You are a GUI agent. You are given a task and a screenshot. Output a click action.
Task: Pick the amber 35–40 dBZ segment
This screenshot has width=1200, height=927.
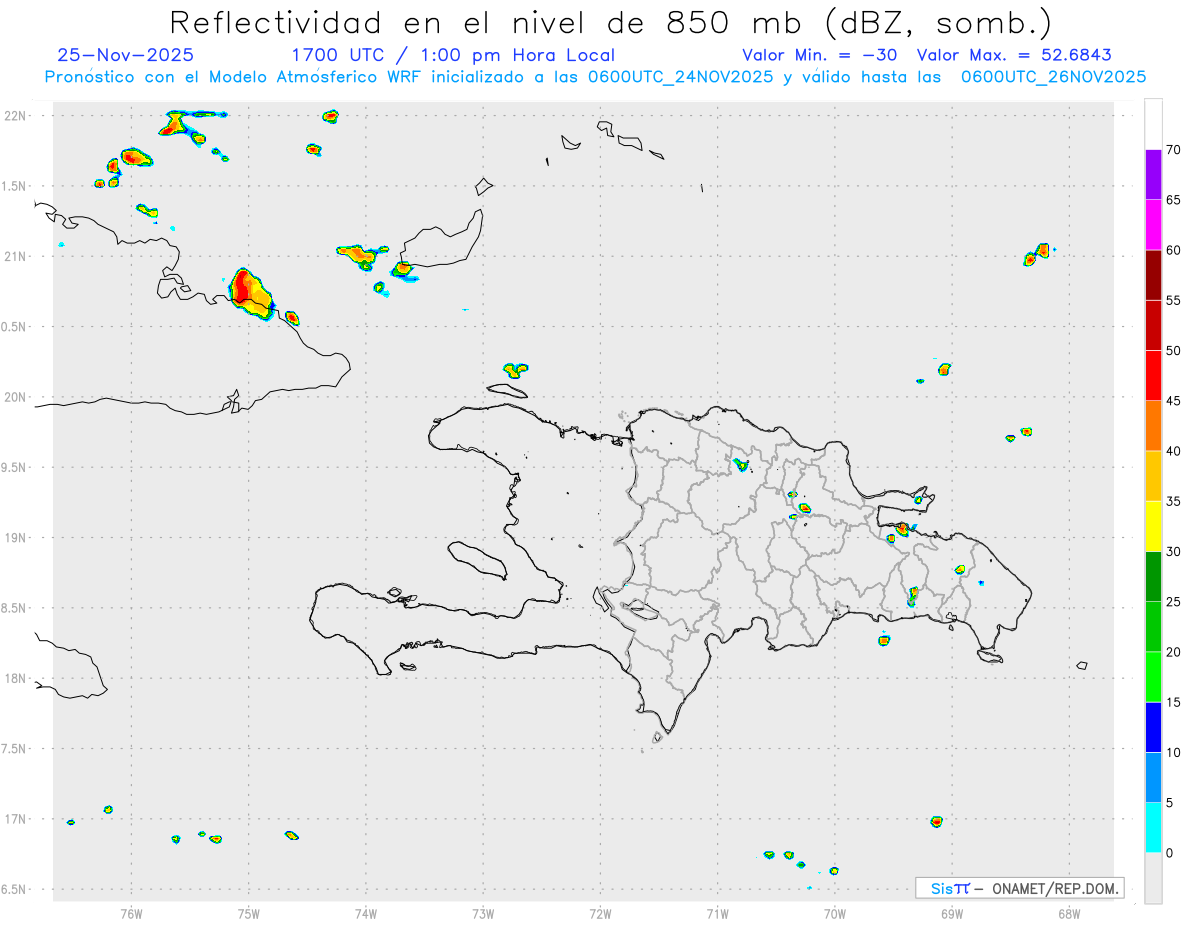(x=1153, y=476)
